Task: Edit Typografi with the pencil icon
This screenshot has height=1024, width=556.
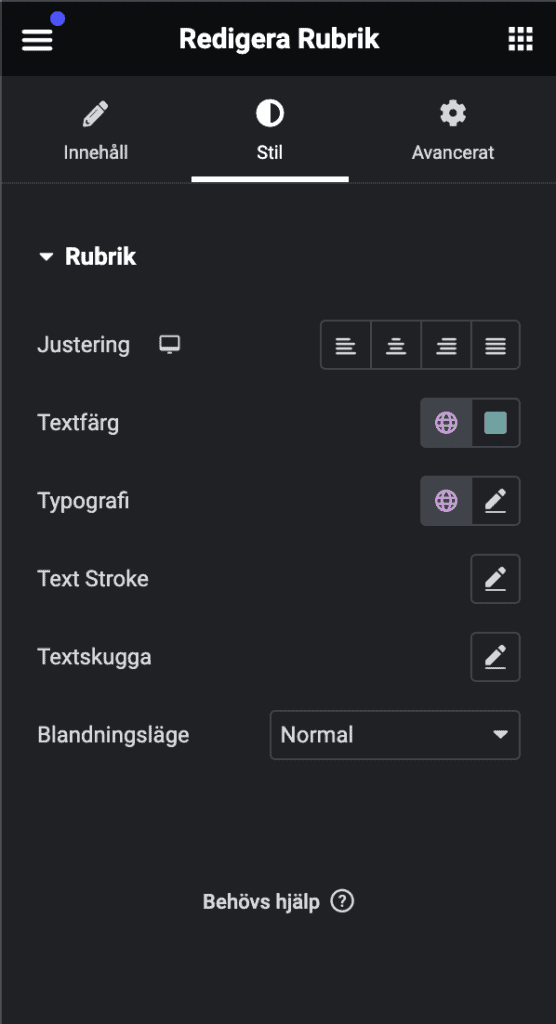Action: point(496,501)
